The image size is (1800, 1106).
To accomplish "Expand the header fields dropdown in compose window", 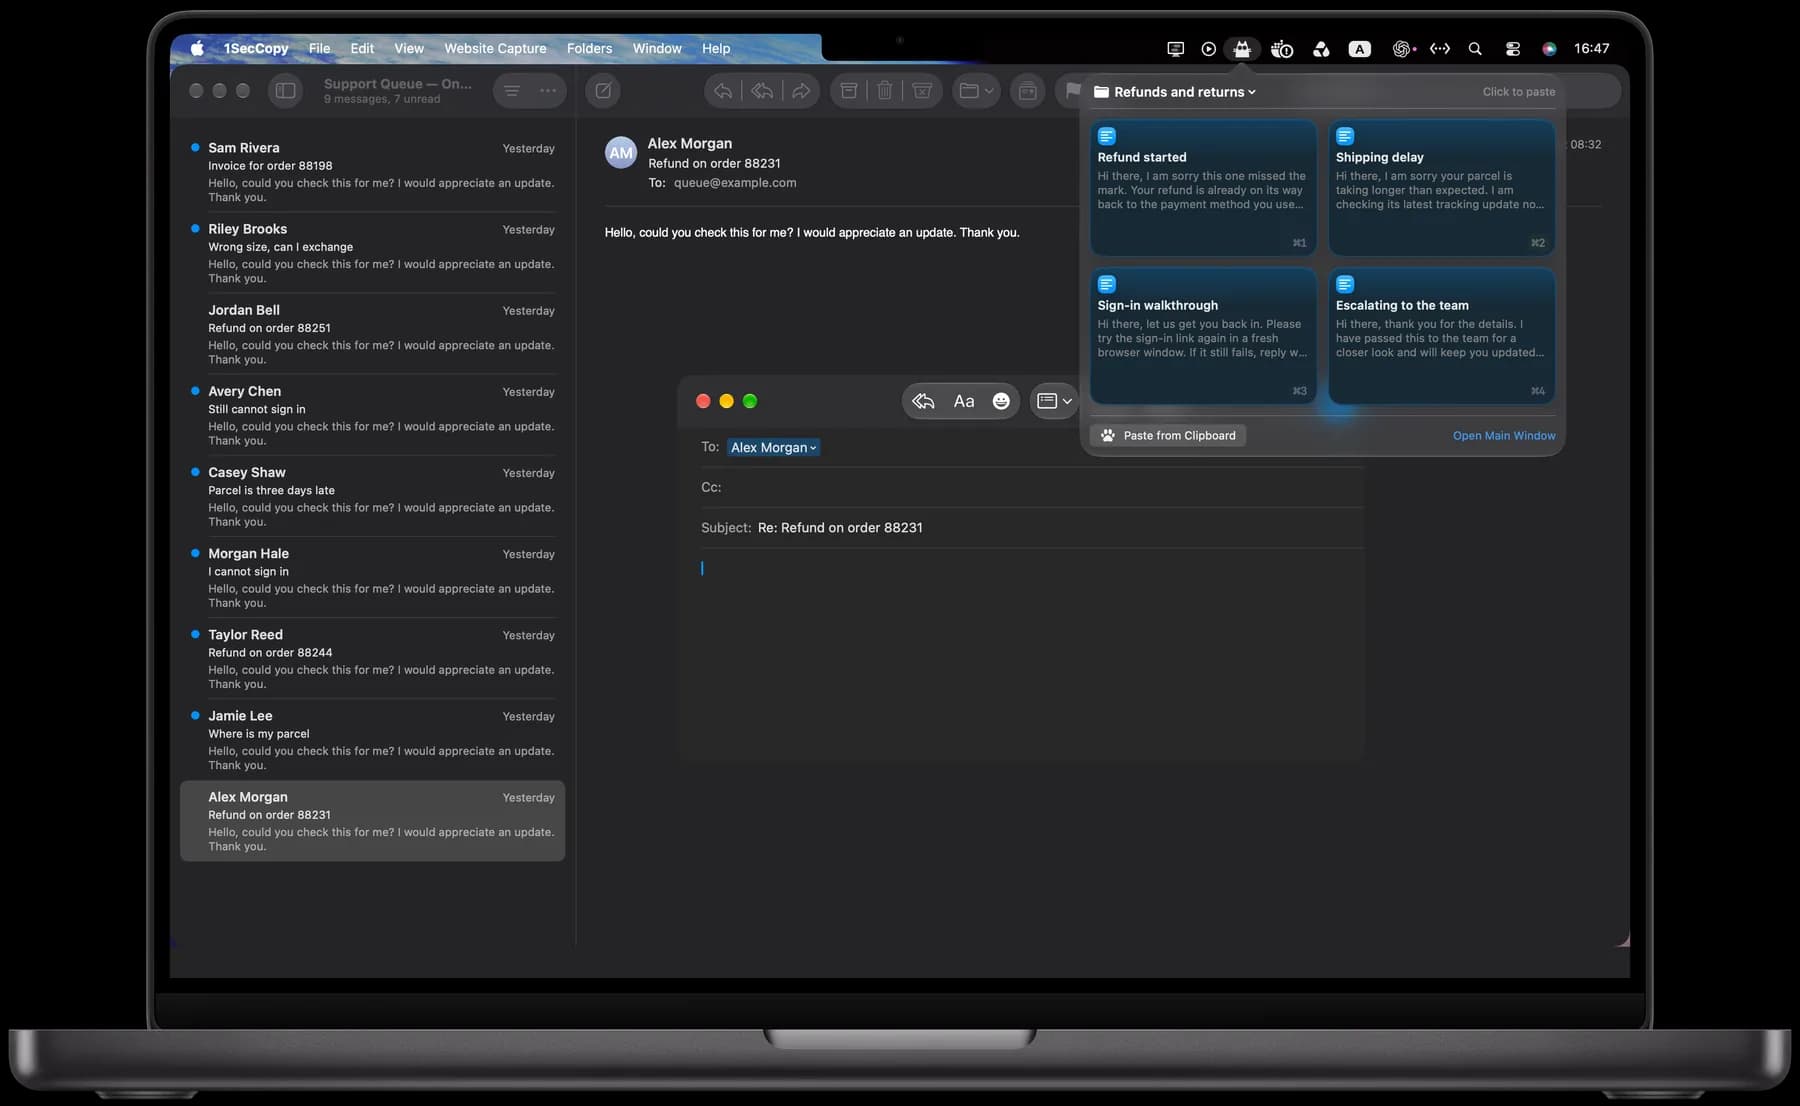I will 1055,401.
